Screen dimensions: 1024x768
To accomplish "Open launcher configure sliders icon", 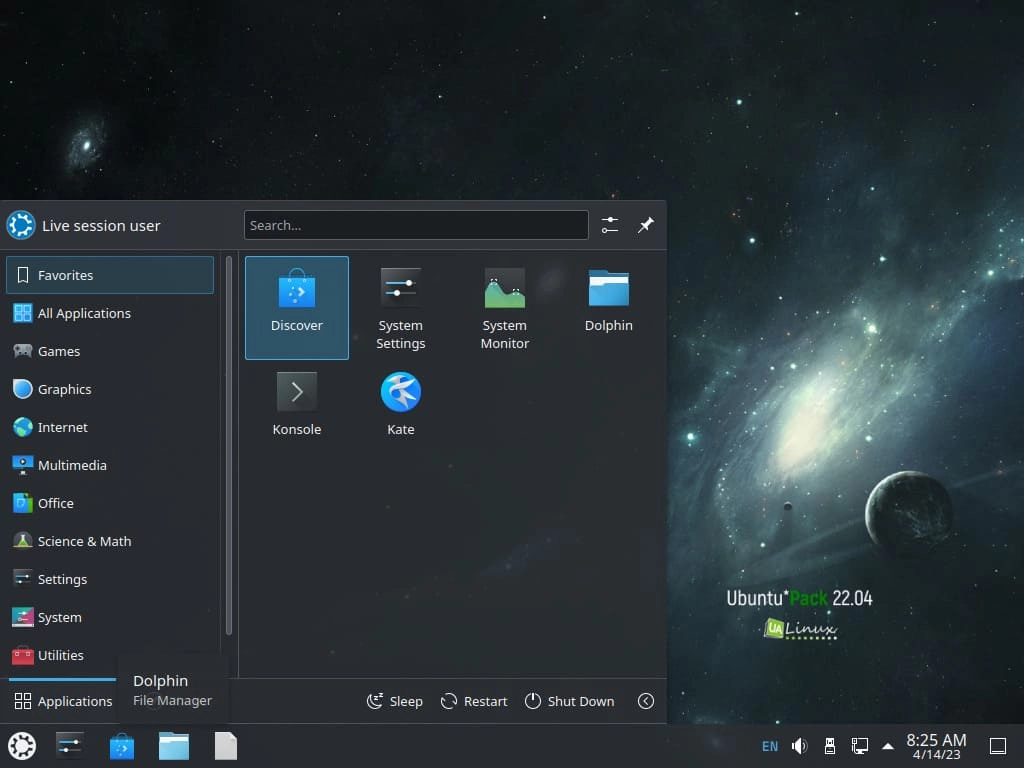I will (609, 225).
